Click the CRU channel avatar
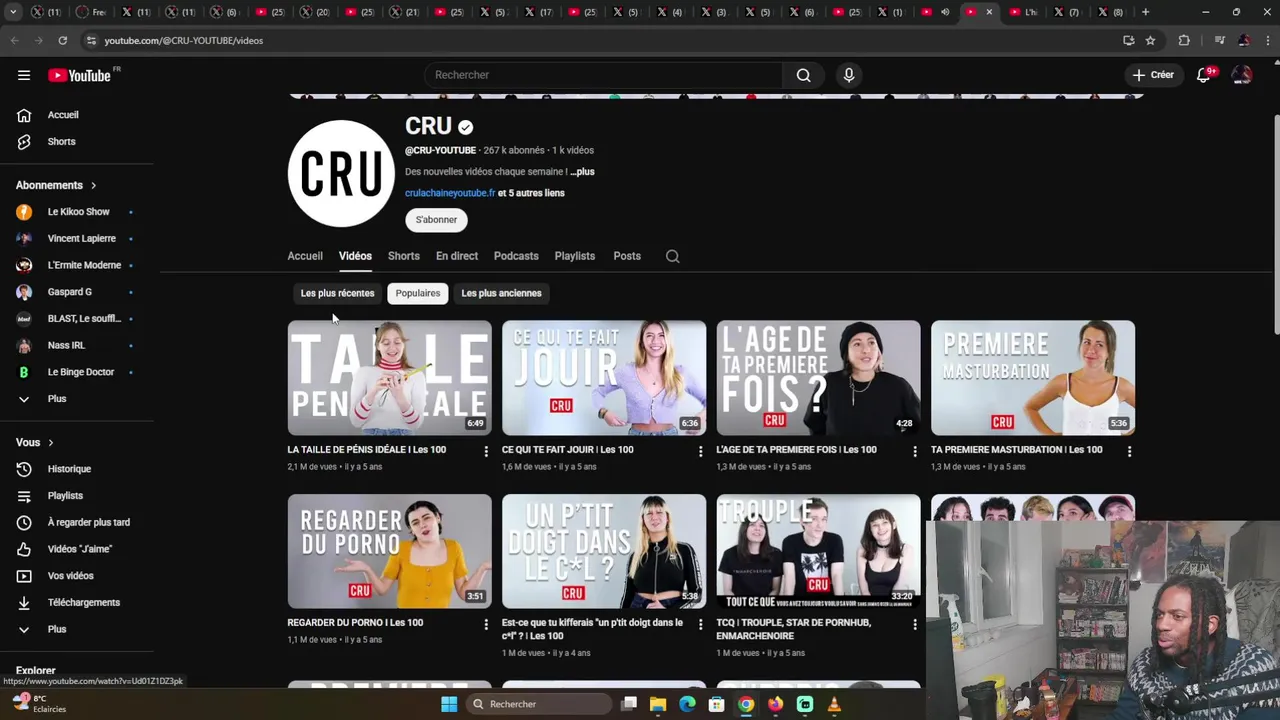The image size is (1280, 720). tap(341, 174)
